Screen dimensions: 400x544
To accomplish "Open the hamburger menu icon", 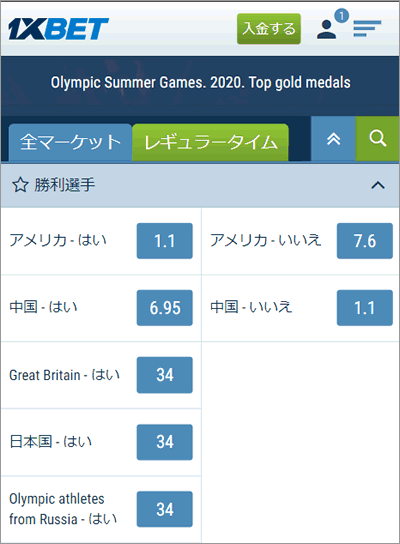I will pyautogui.click(x=367, y=29).
